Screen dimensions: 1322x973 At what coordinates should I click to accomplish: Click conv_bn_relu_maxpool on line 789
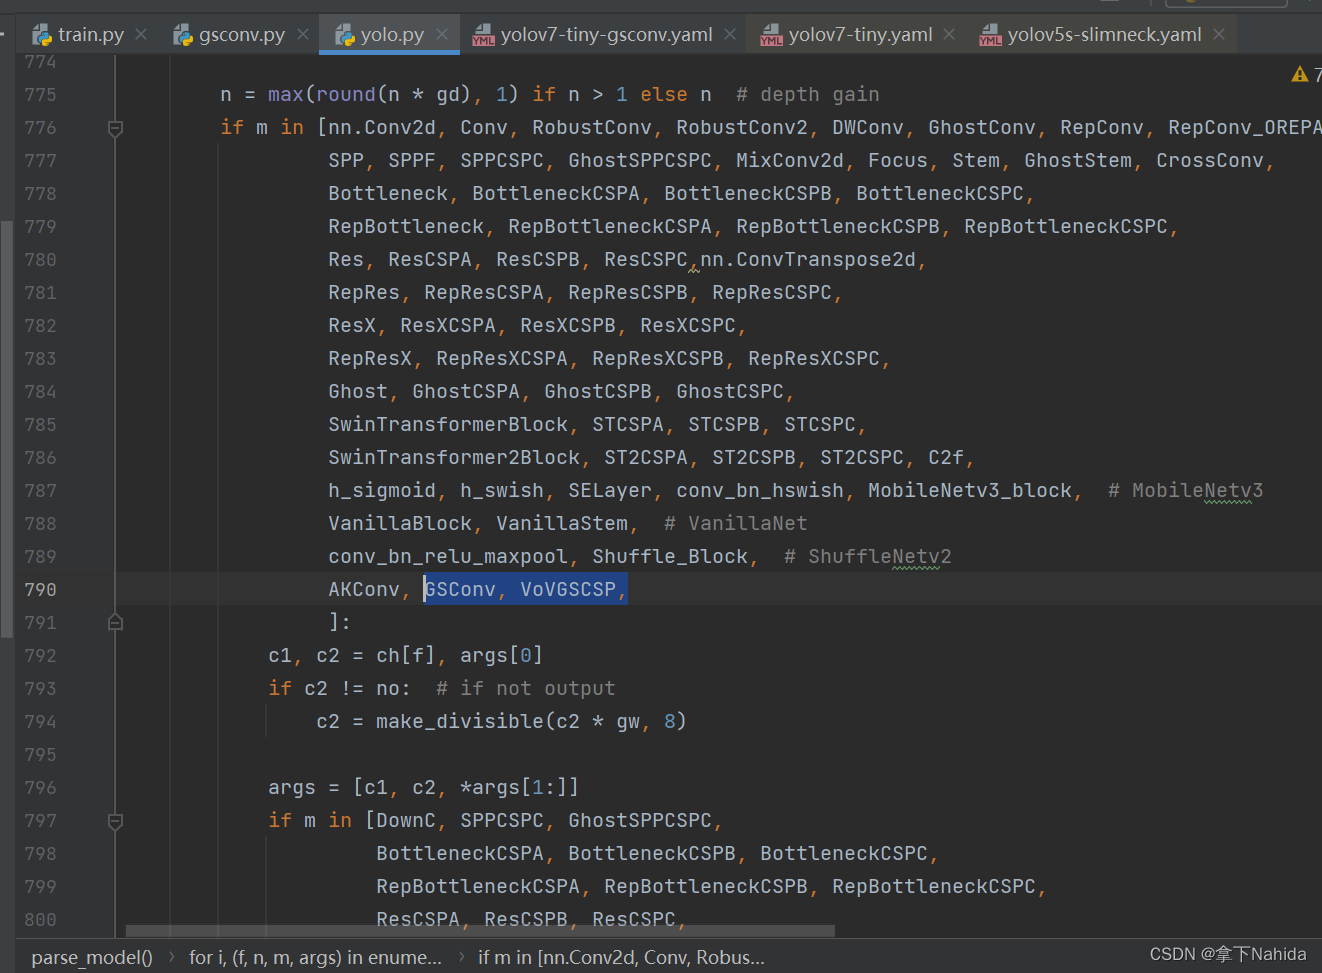click(448, 557)
